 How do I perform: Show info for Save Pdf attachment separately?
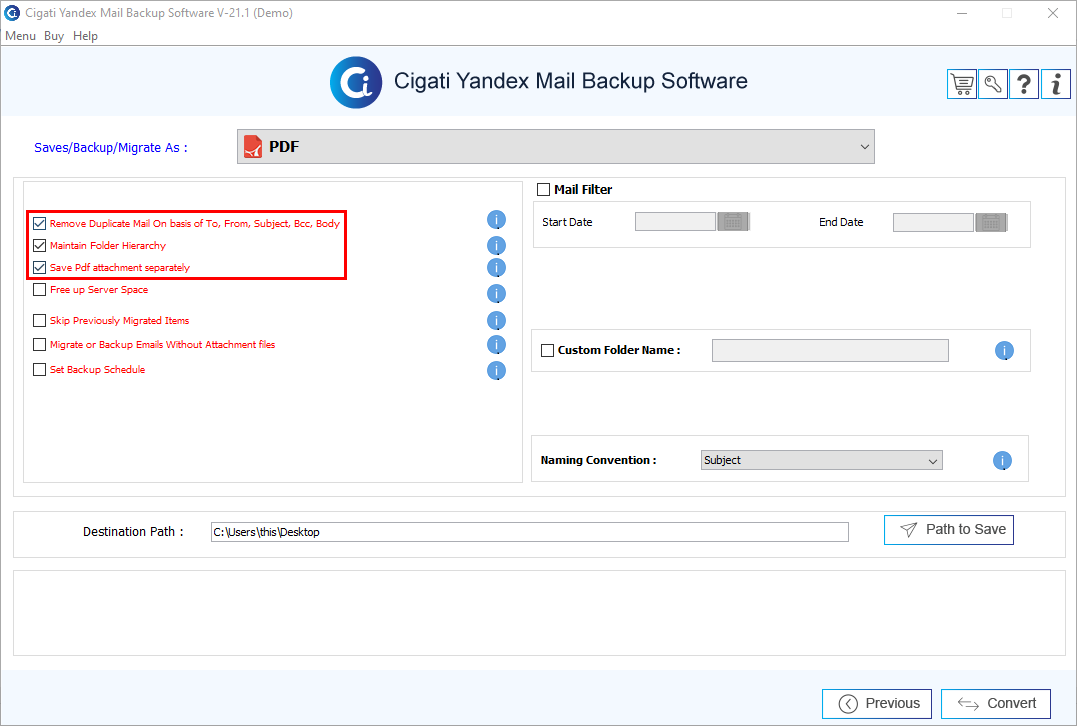point(496,267)
